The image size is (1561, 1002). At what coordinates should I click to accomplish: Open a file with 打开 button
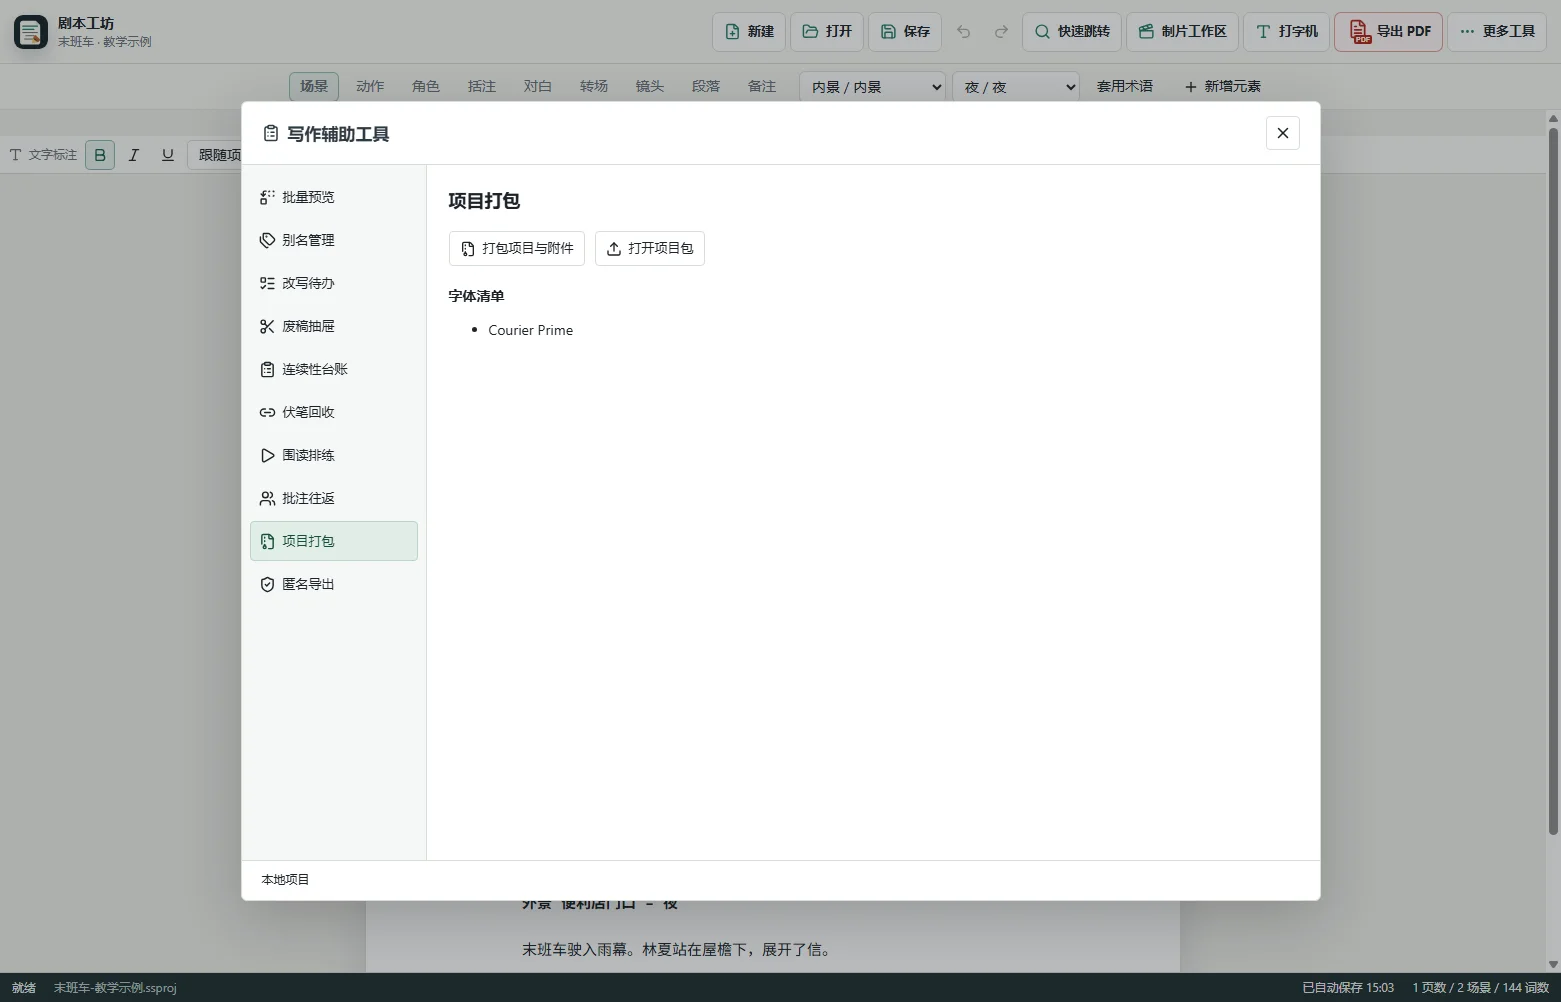click(x=827, y=32)
